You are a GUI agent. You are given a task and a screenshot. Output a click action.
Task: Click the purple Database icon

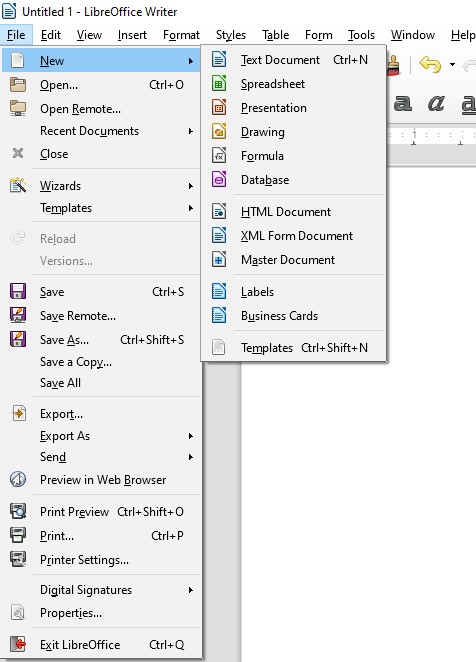click(219, 180)
